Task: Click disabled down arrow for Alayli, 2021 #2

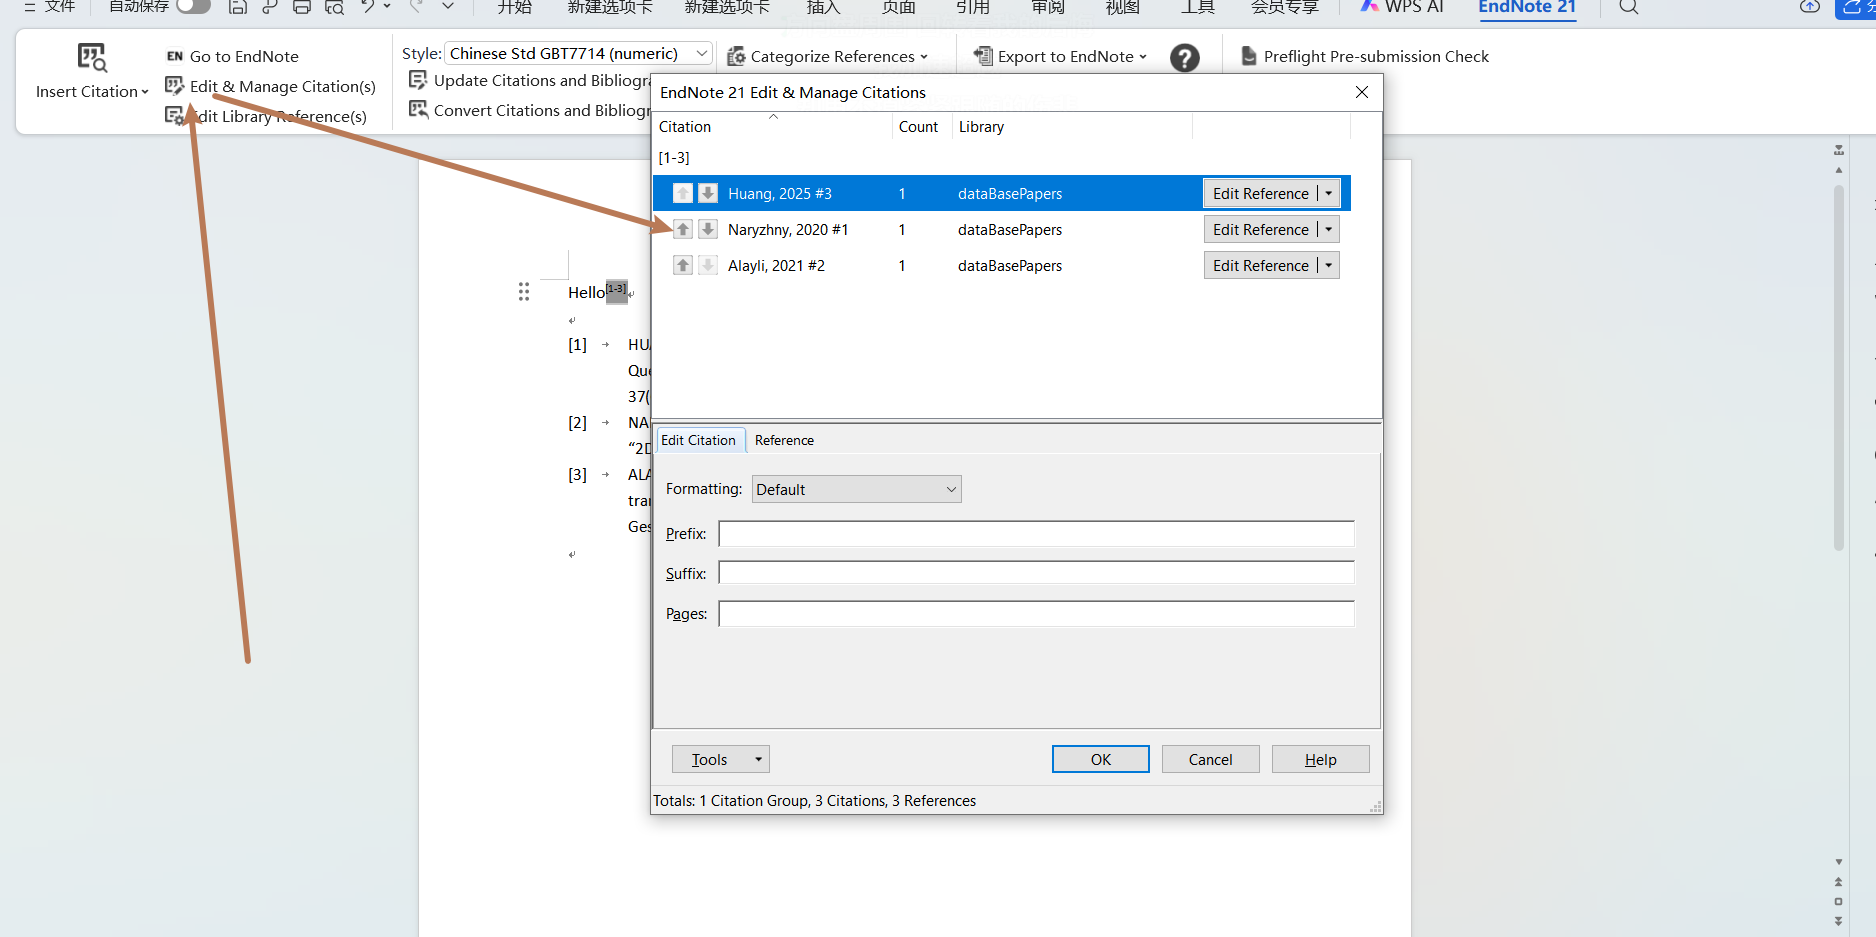Action: pyautogui.click(x=708, y=265)
